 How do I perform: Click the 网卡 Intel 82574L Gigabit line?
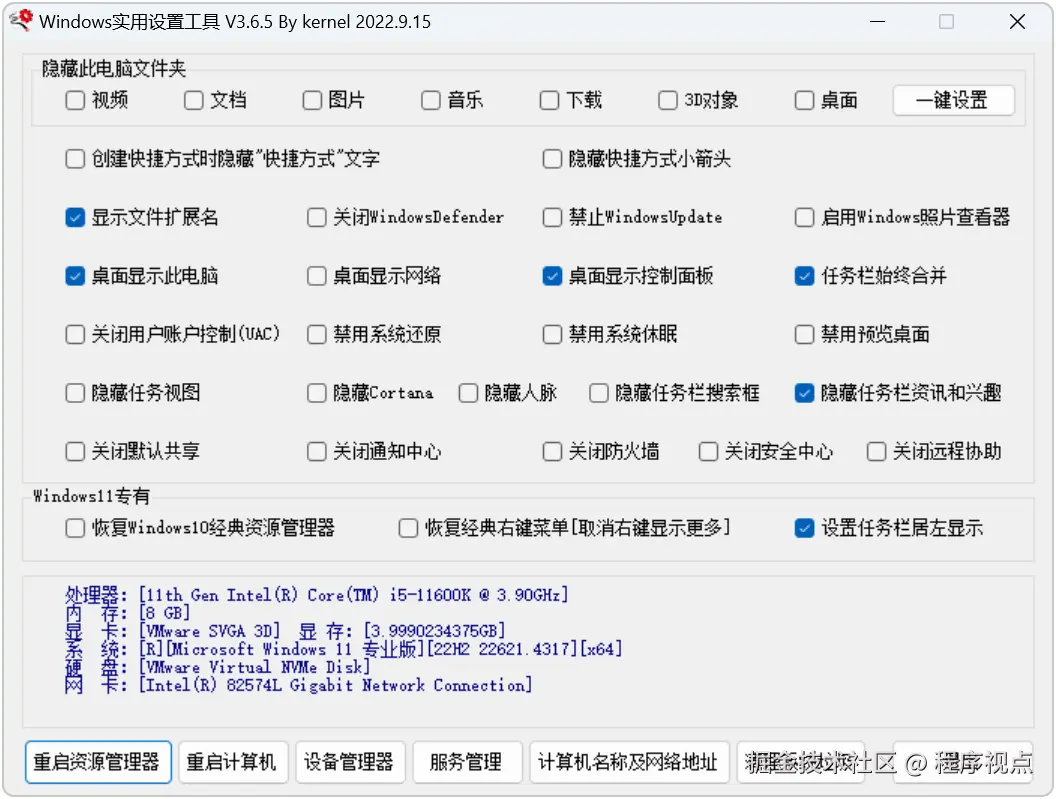pyautogui.click(x=299, y=686)
